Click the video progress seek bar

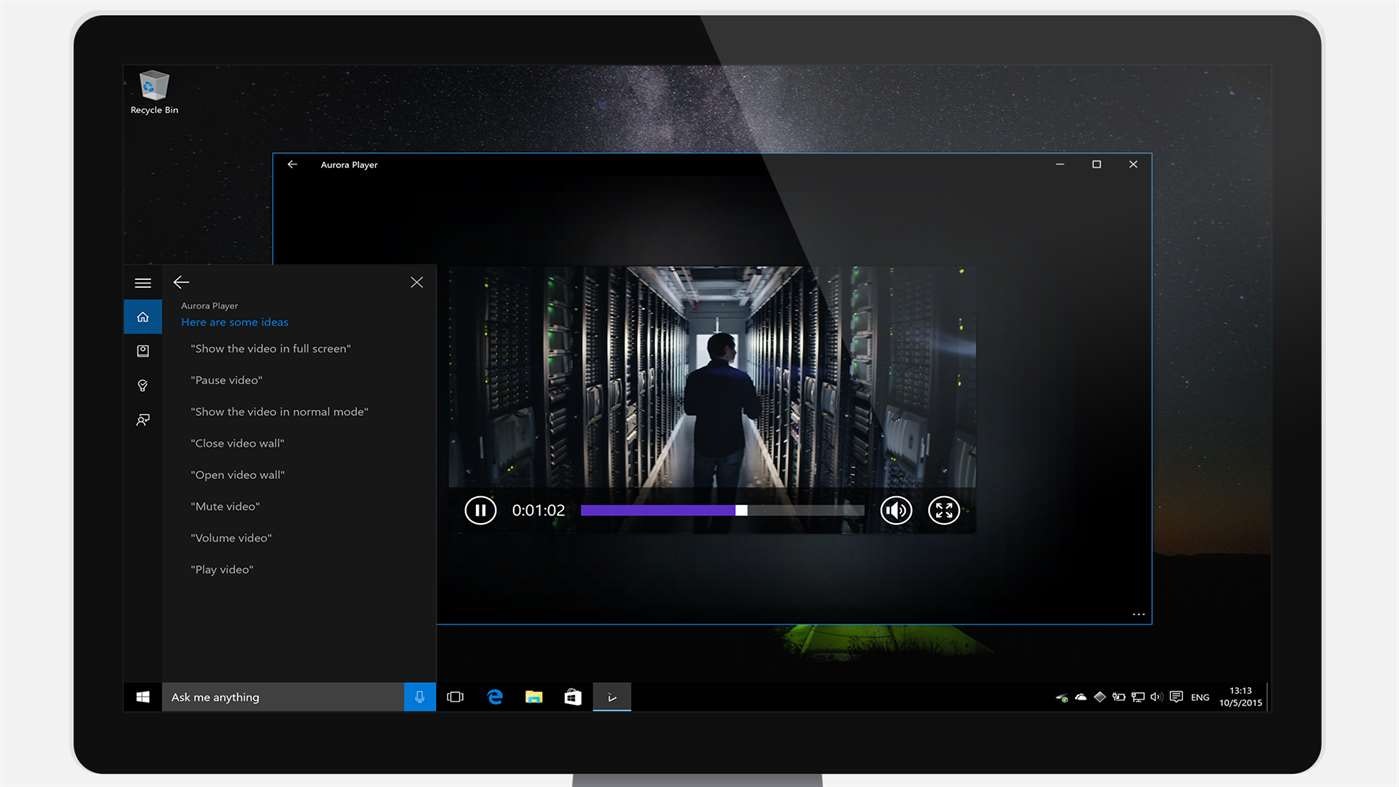tap(722, 510)
